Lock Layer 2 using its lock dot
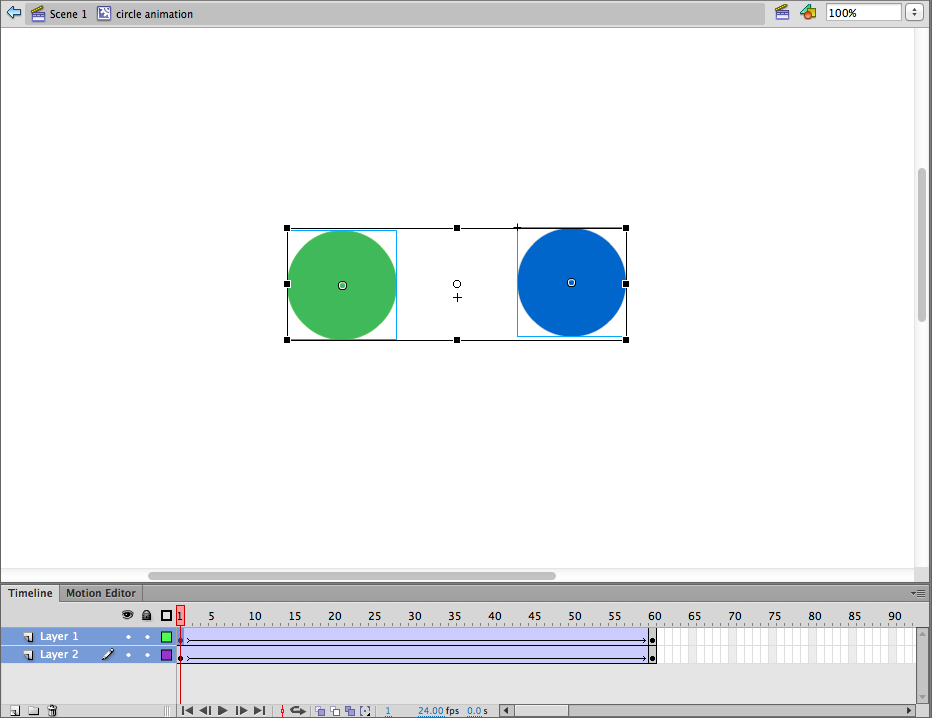Image resolution: width=932 pixels, height=718 pixels. tap(147, 655)
